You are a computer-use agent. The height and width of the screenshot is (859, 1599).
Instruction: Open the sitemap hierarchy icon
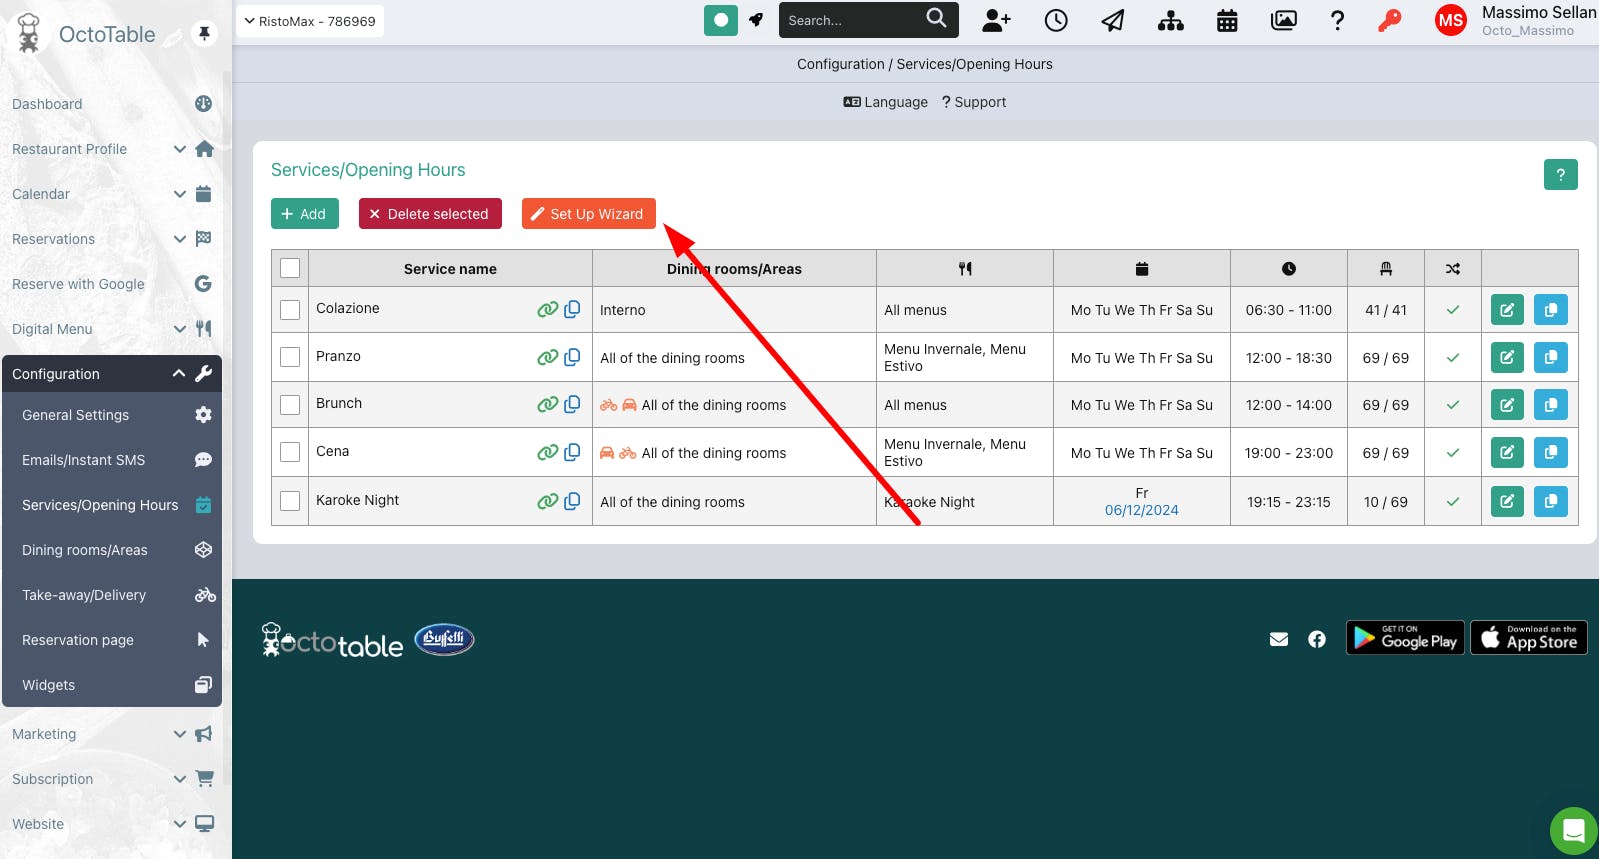pos(1170,20)
